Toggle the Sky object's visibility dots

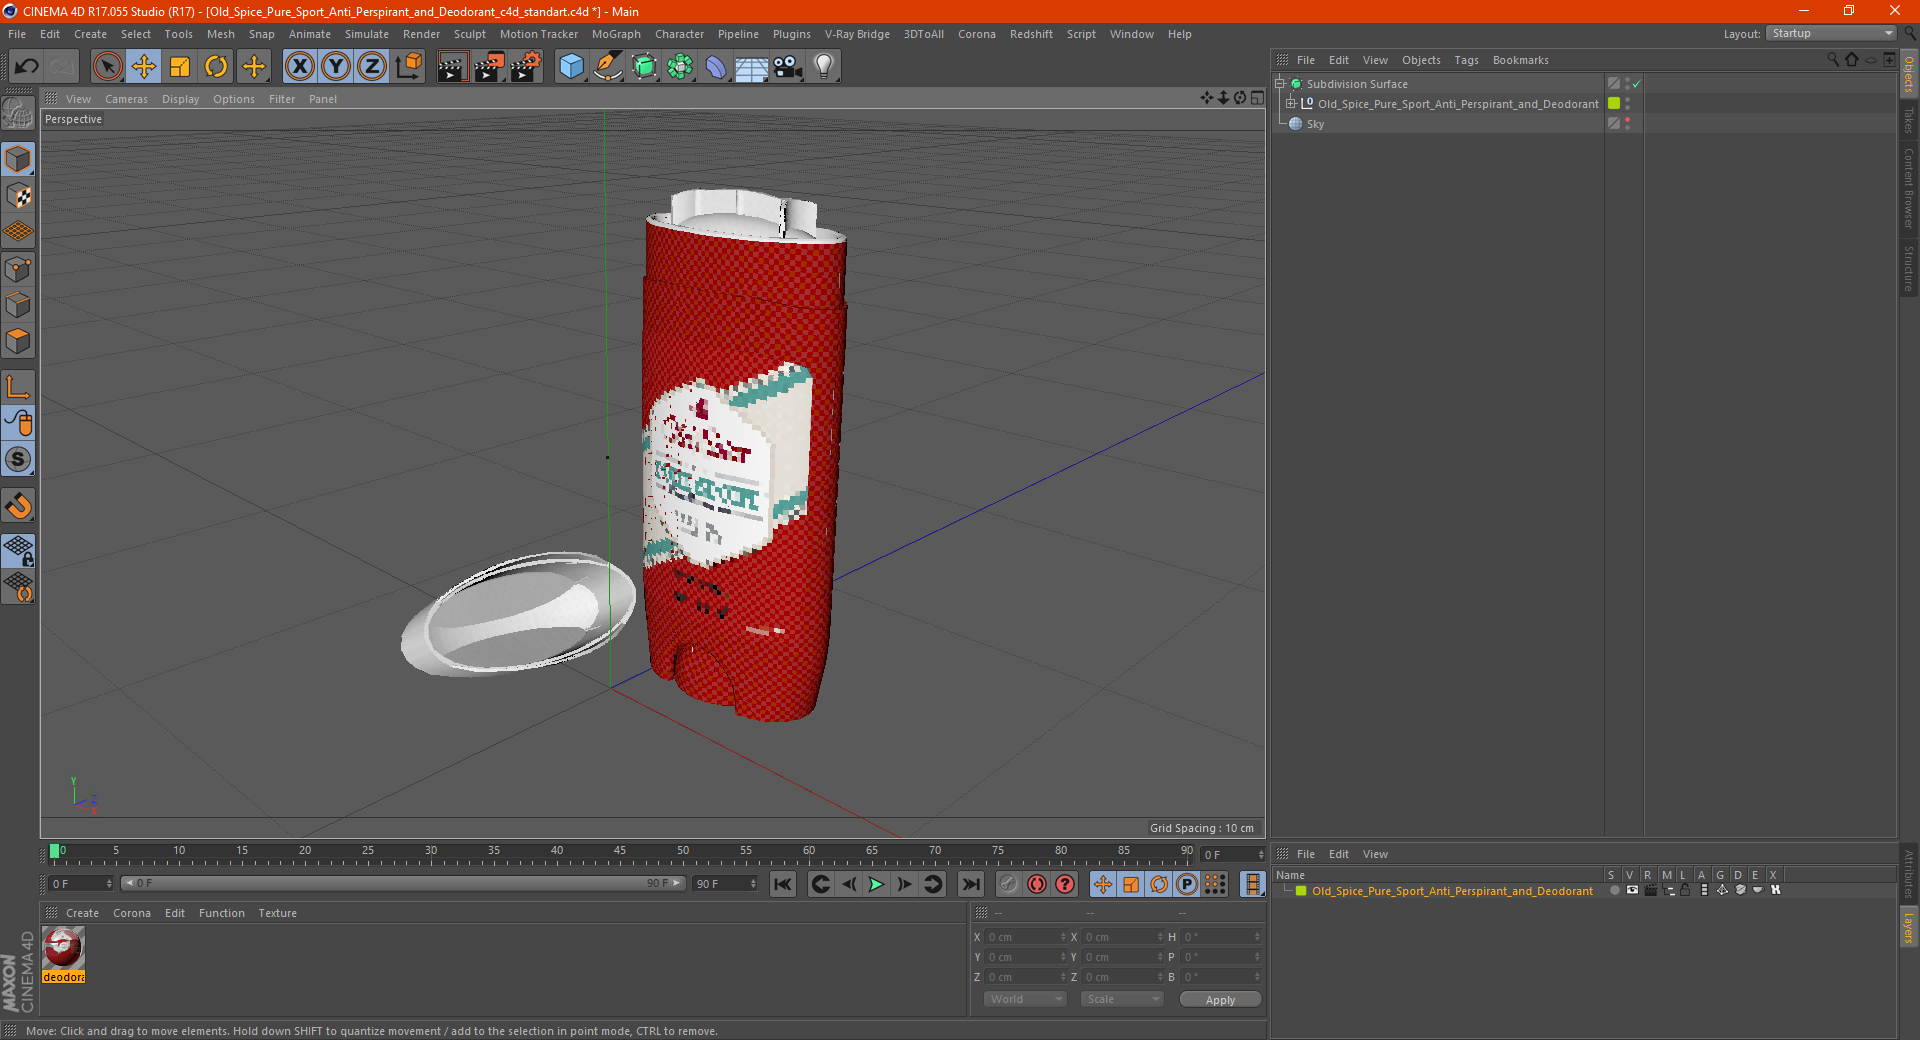click(x=1628, y=123)
